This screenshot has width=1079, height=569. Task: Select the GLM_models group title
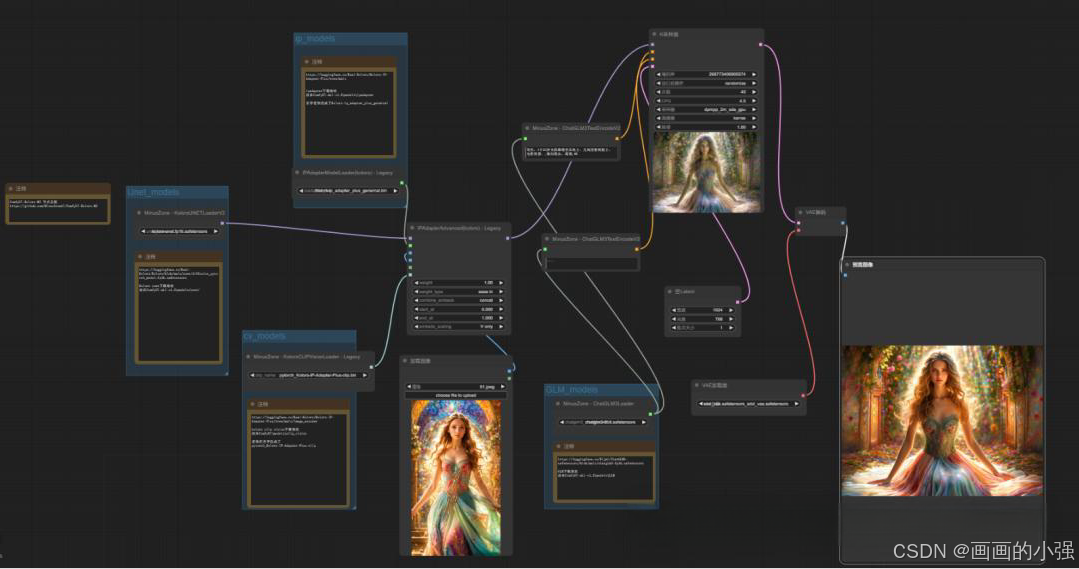pos(572,389)
